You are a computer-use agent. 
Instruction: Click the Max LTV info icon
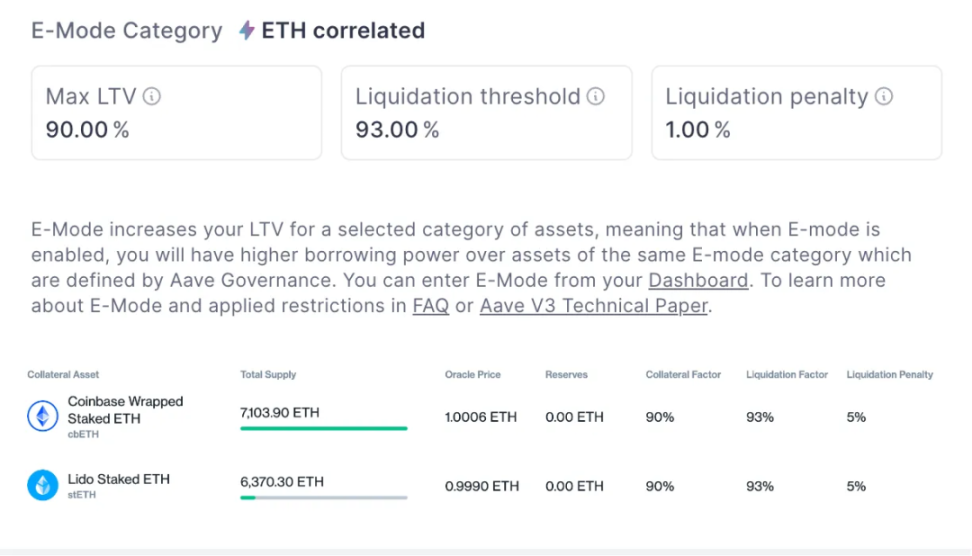152,96
